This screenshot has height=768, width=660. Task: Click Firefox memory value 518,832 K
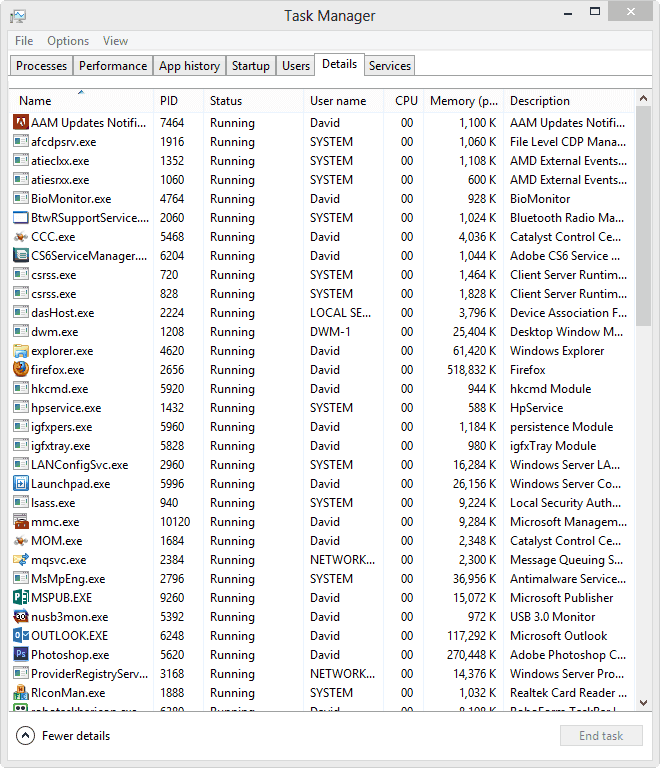(471, 370)
